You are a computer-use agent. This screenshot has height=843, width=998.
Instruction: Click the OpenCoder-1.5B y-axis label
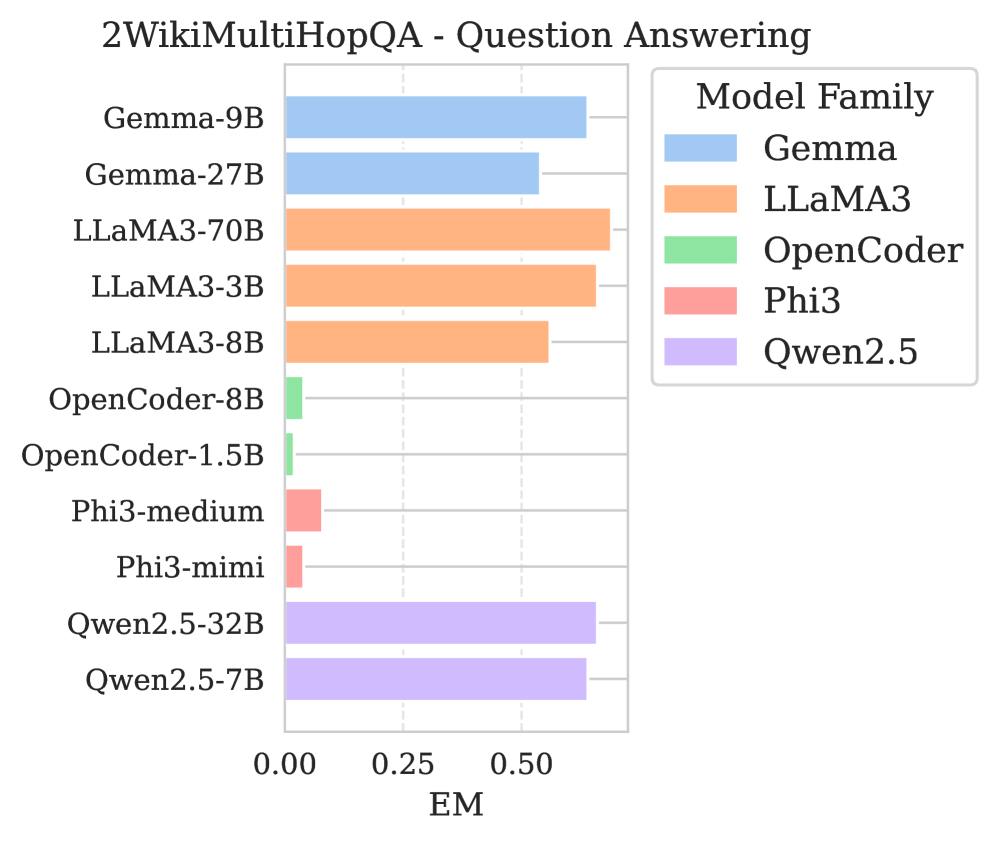143,455
